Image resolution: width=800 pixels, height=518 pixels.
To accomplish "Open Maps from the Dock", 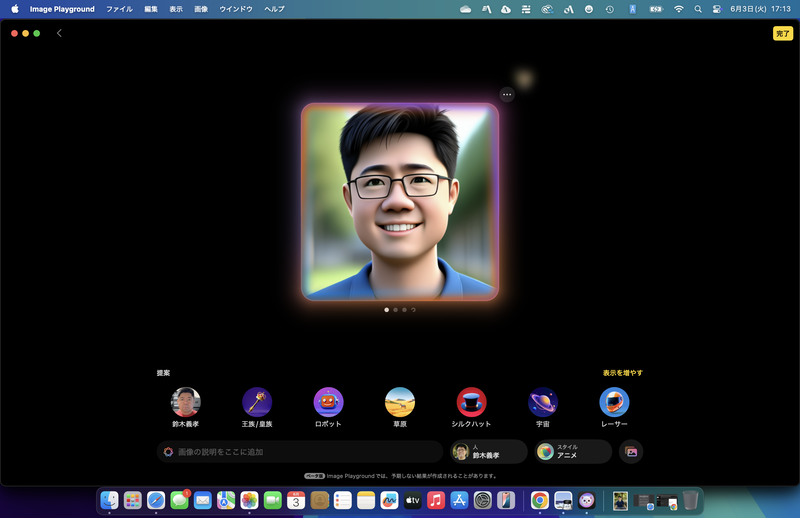I will click(226, 501).
